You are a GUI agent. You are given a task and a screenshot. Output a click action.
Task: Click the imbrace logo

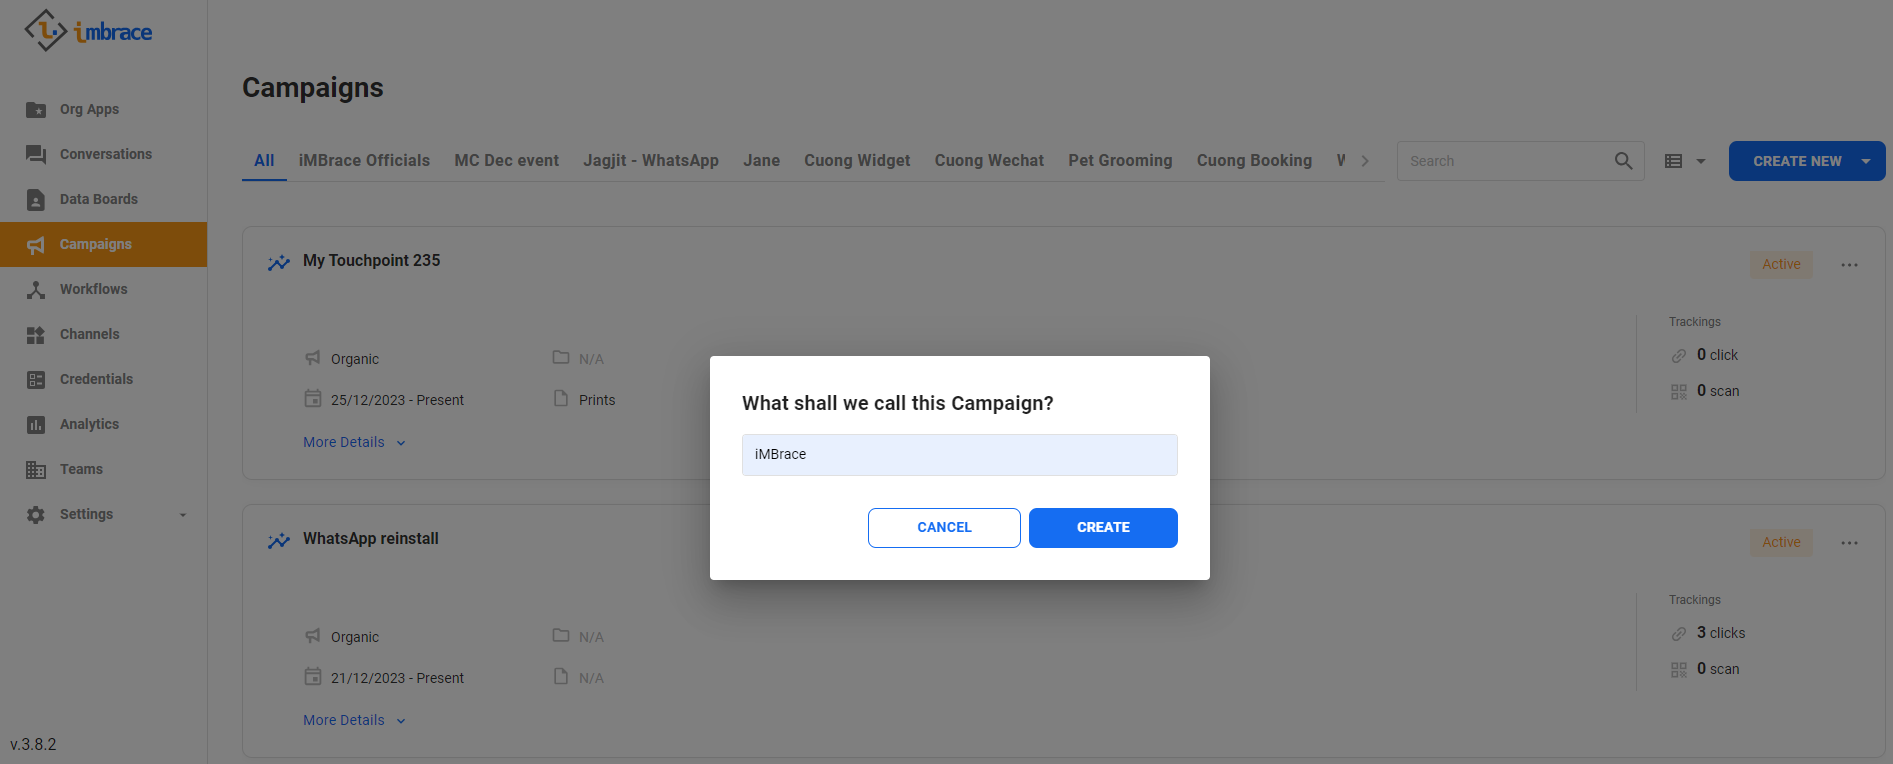[88, 31]
